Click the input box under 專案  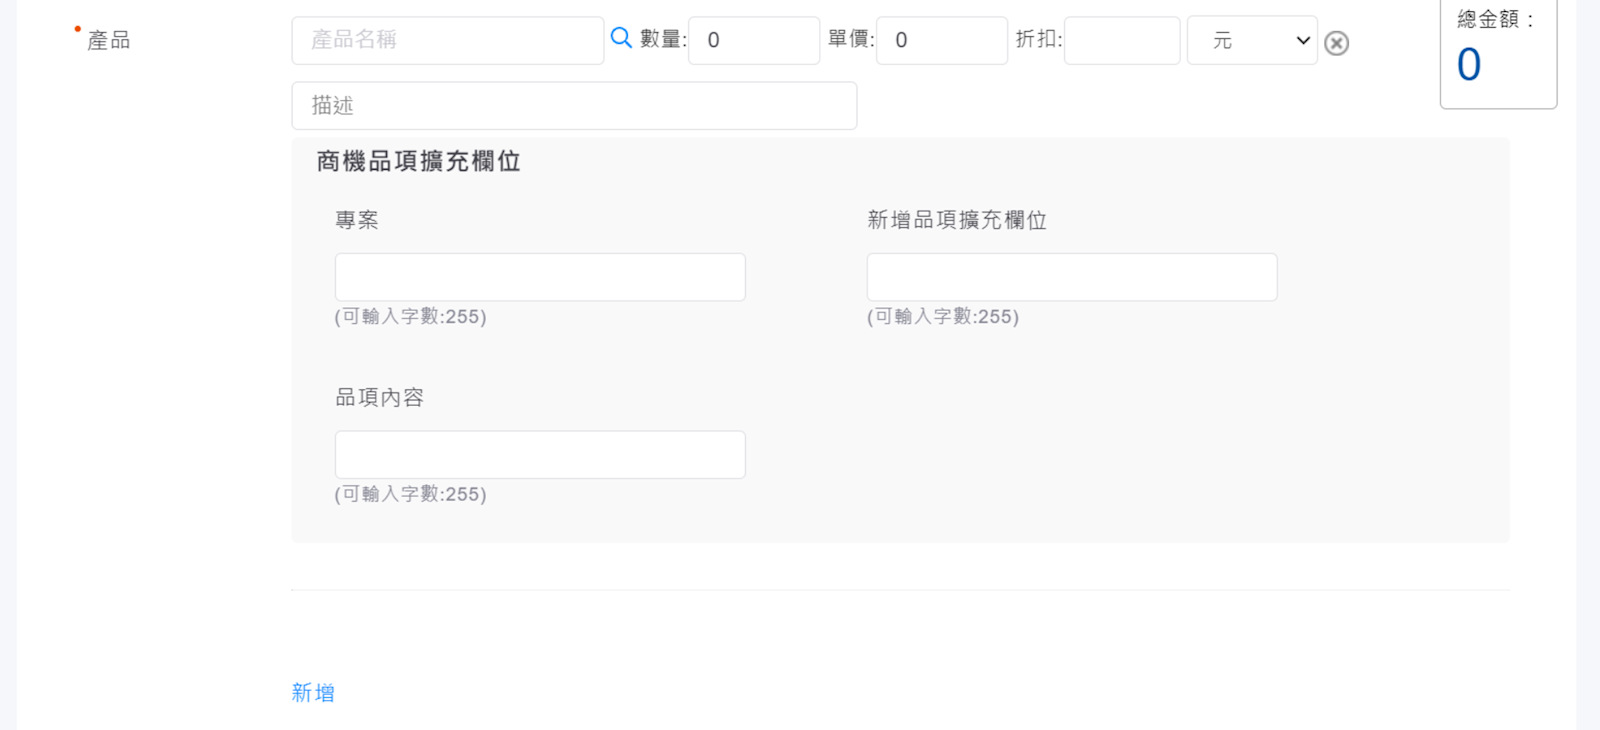coord(540,277)
